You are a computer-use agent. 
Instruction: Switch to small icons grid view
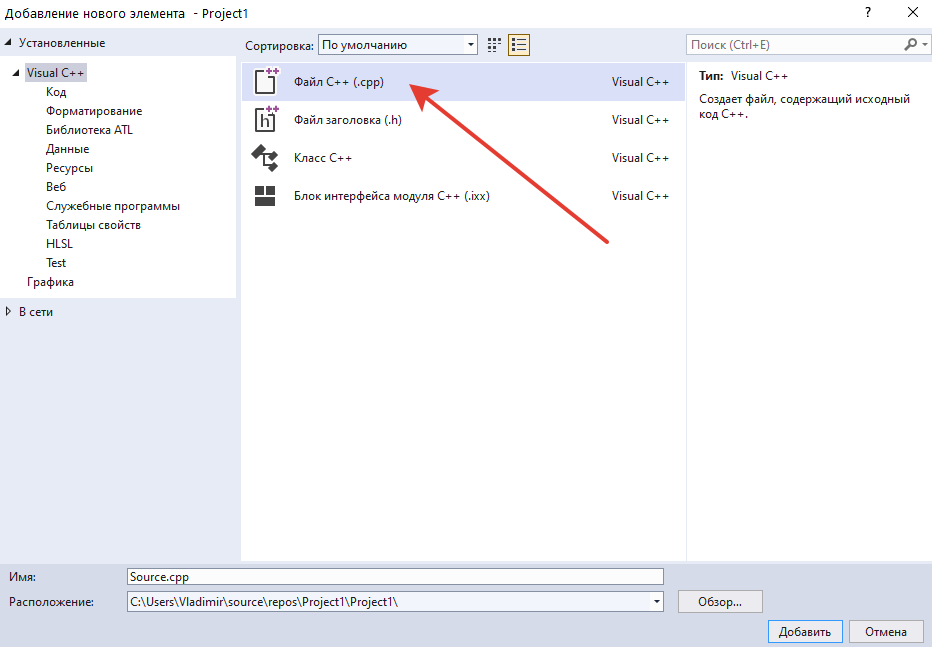coord(494,45)
